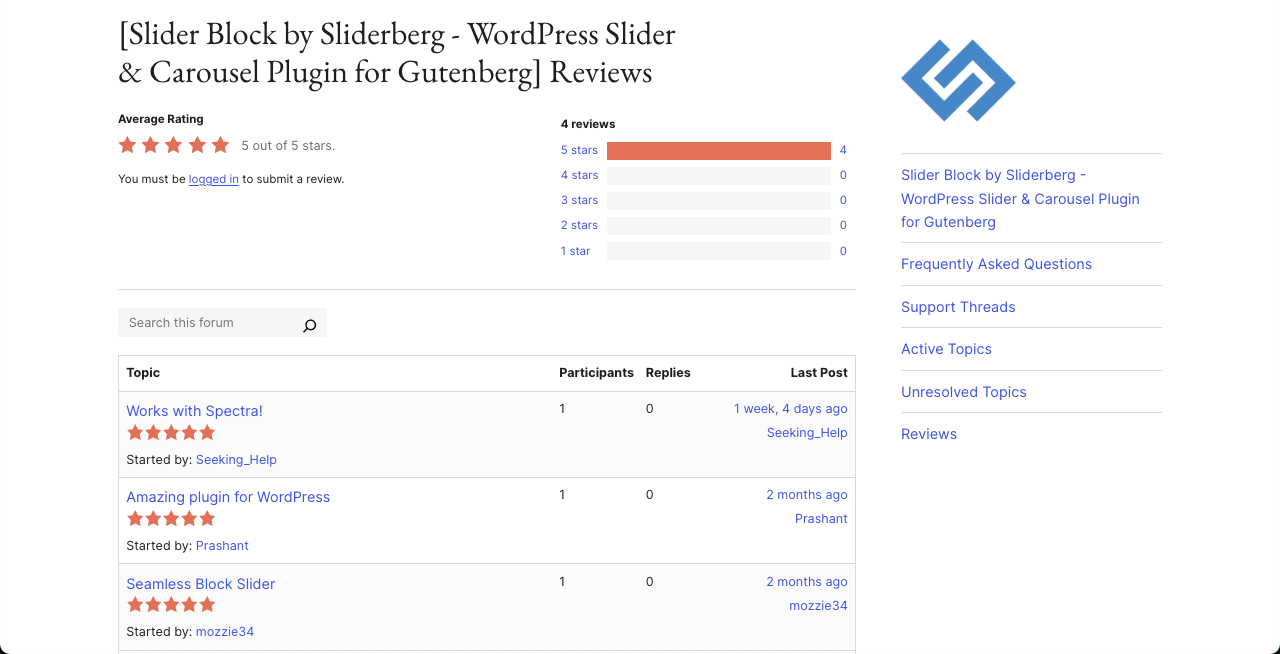The width and height of the screenshot is (1280, 654).
Task: Open the Seamless Block Slider topic
Action: [x=200, y=583]
